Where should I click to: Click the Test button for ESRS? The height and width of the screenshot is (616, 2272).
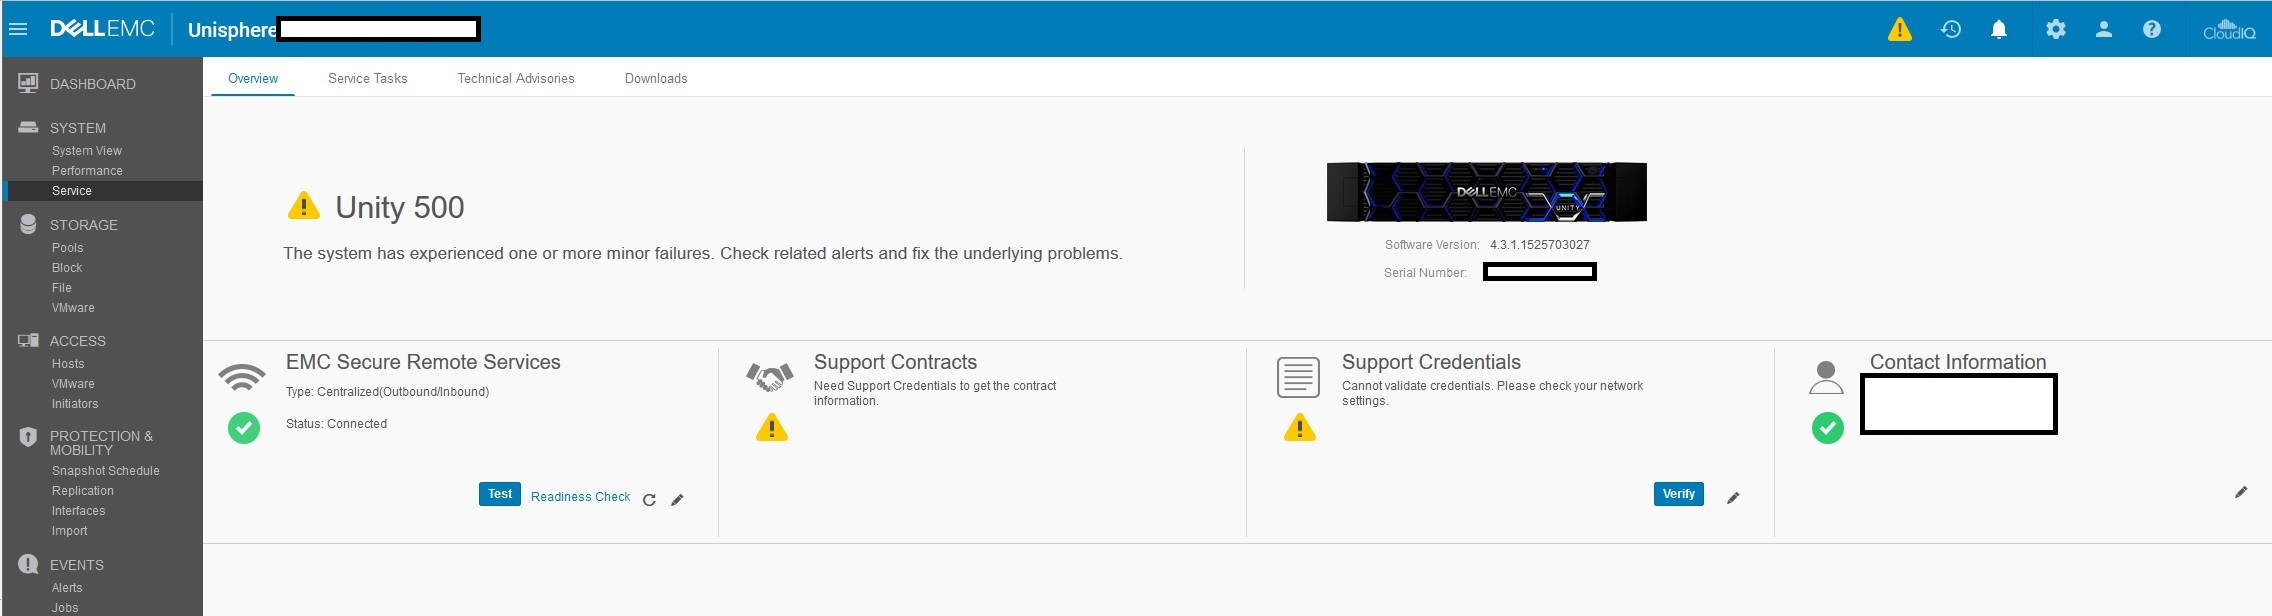pos(500,494)
